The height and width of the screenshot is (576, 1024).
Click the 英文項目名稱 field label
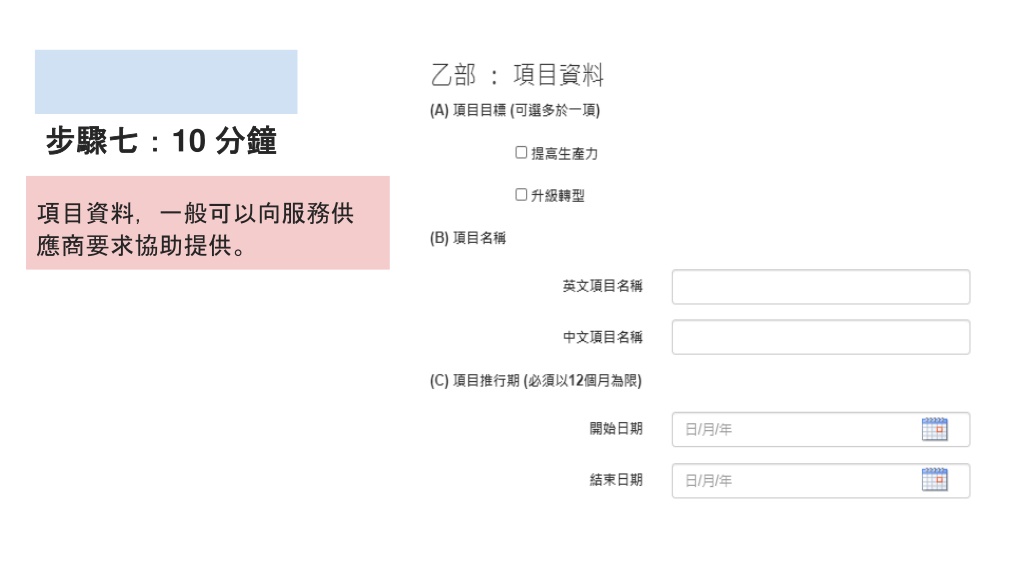point(603,286)
